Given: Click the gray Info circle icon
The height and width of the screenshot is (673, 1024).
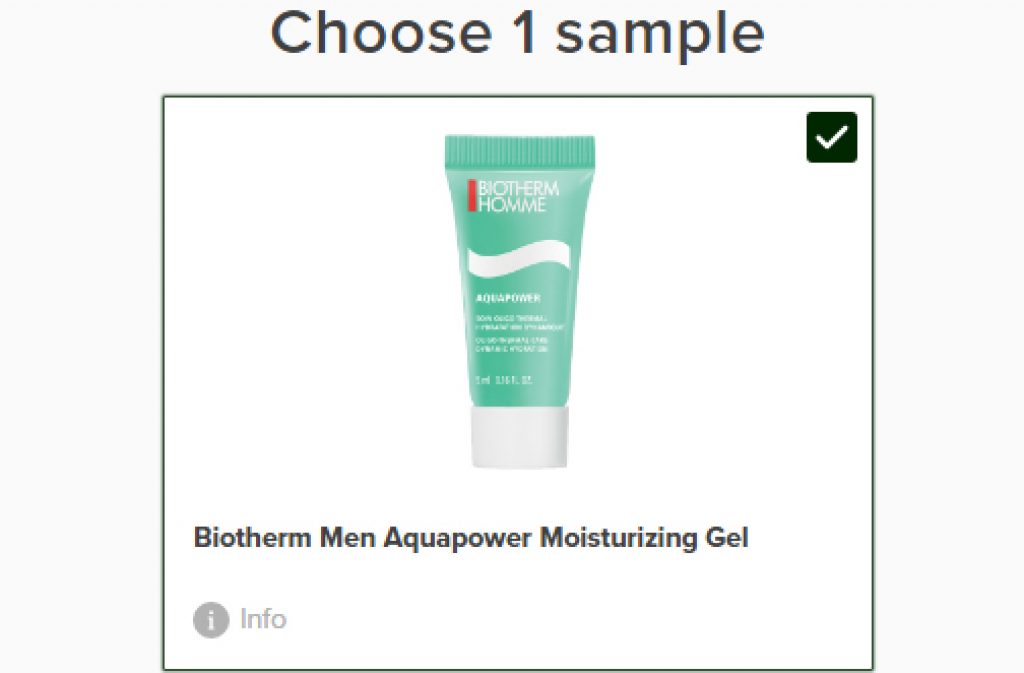Looking at the screenshot, I should [211, 619].
